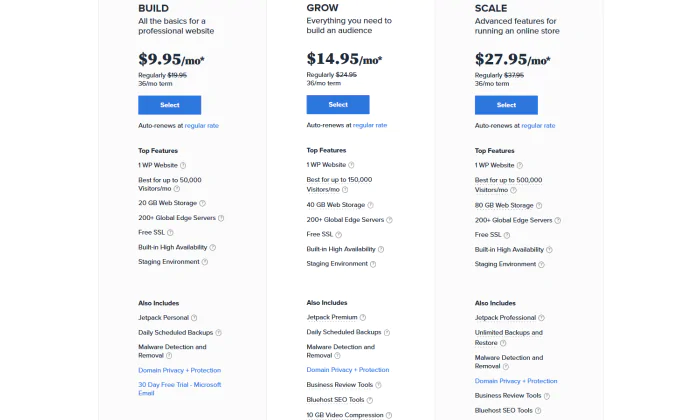This screenshot has height=420, width=700.
Task: Click info icon next to Jetpack Professional
Action: [x=541, y=318]
